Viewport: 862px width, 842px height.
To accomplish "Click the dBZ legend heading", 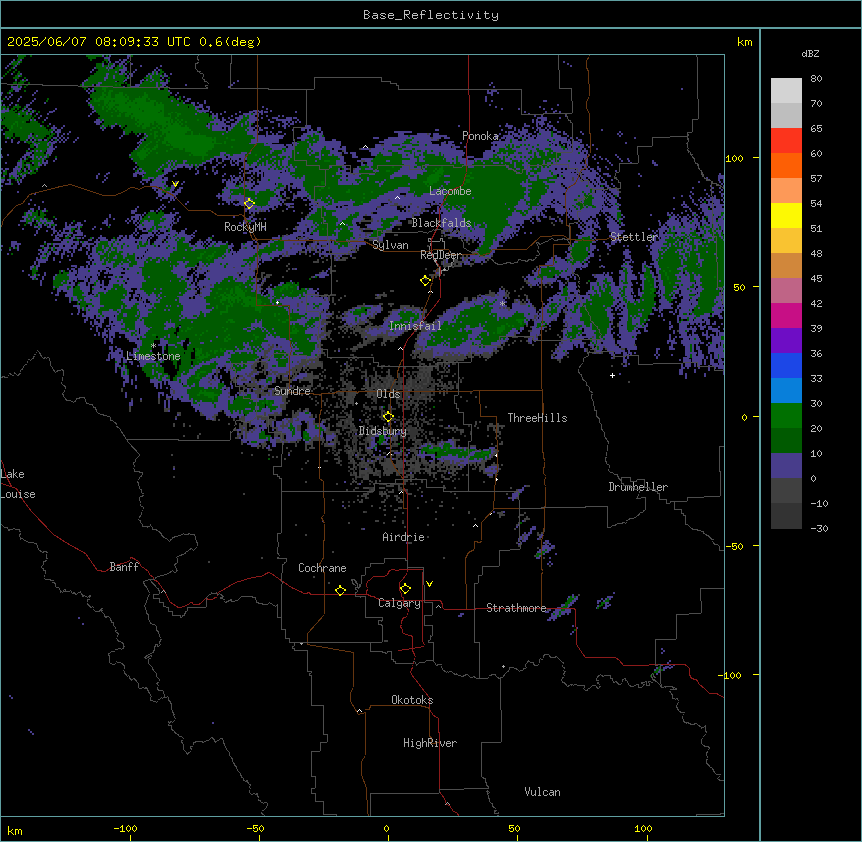I will point(810,54).
